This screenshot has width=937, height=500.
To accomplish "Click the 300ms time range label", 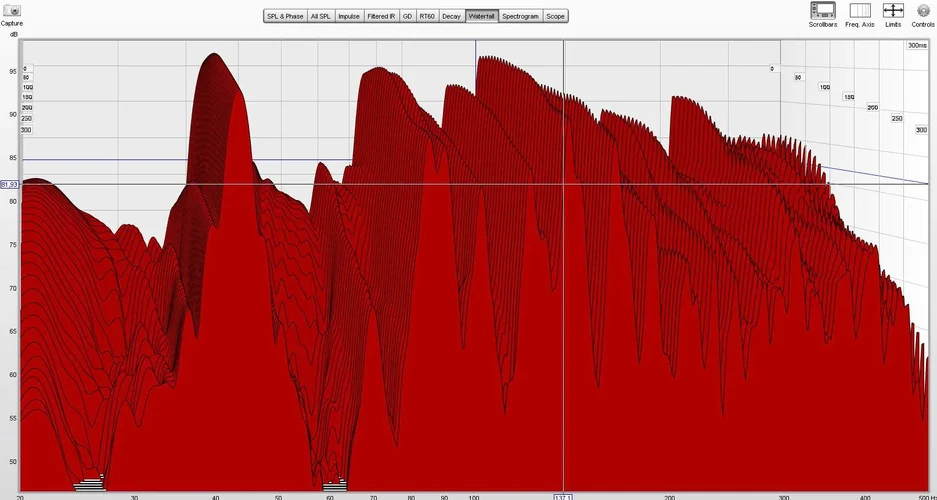I will click(x=917, y=45).
